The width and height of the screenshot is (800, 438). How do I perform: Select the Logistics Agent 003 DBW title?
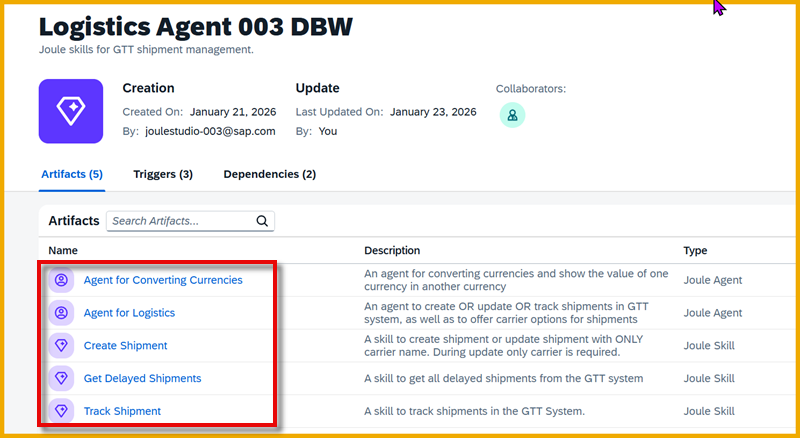(196, 27)
